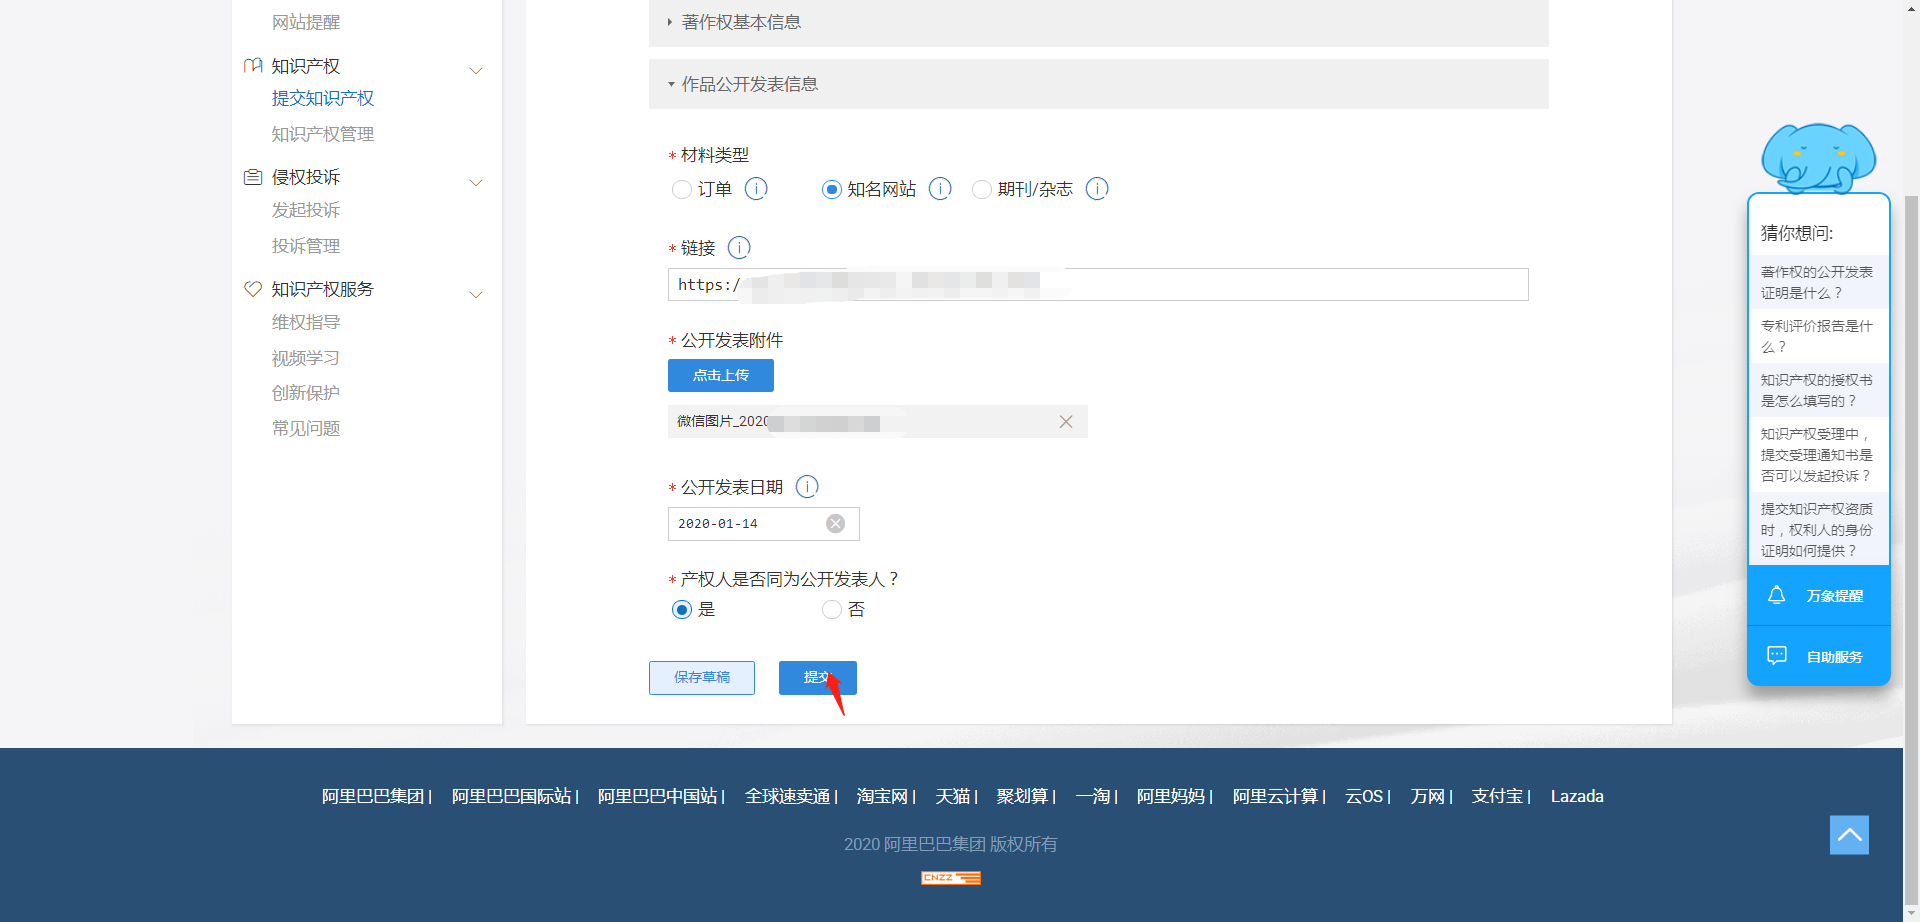
Task: Click the 知识产权服务 heart icon in sidebar
Action: coord(253,289)
